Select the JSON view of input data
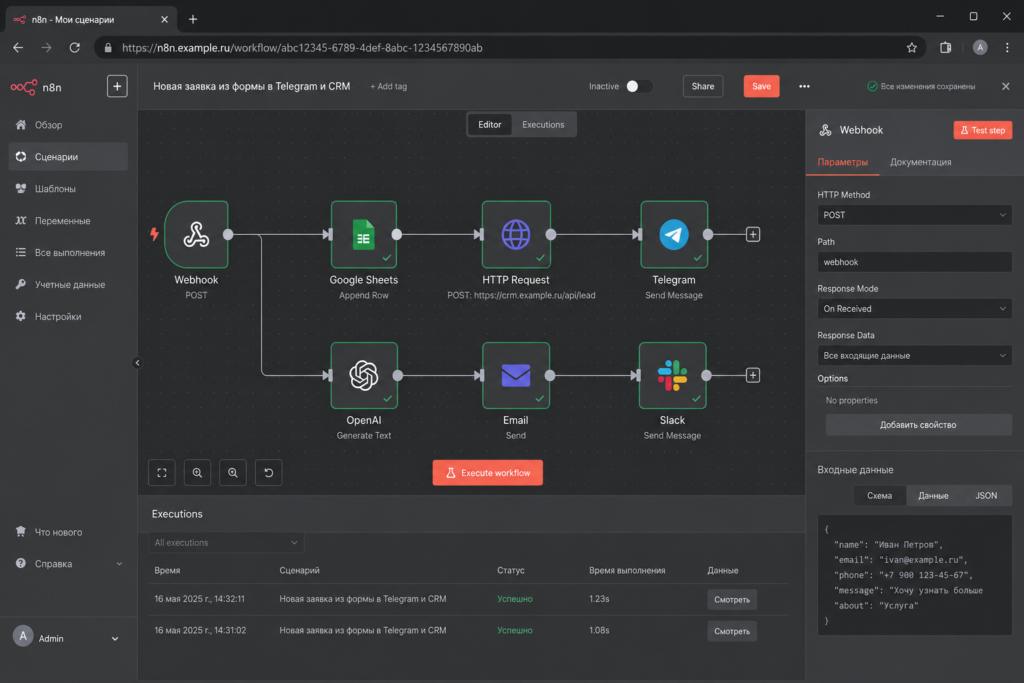Screen dimensions: 1024x683 pyautogui.click(x=986, y=496)
